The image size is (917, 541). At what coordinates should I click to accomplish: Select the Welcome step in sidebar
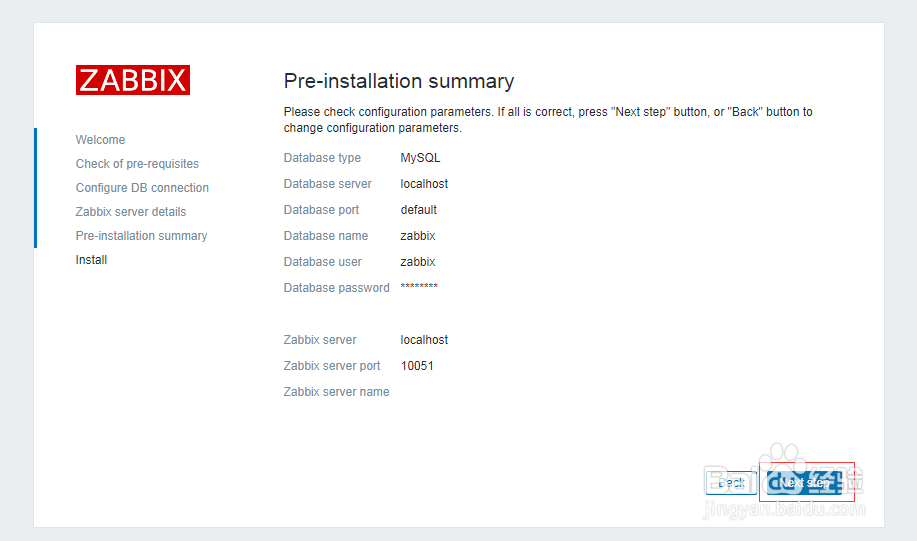point(100,140)
